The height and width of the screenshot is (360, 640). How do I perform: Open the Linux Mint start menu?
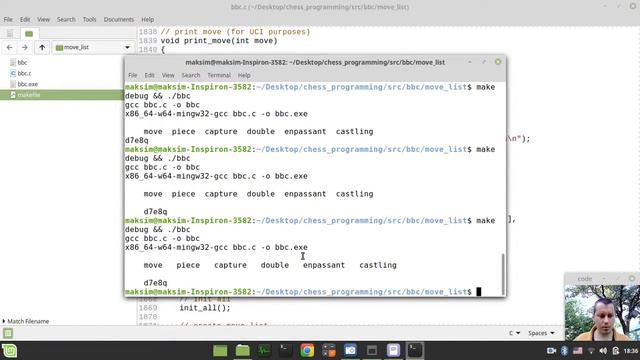point(9,351)
